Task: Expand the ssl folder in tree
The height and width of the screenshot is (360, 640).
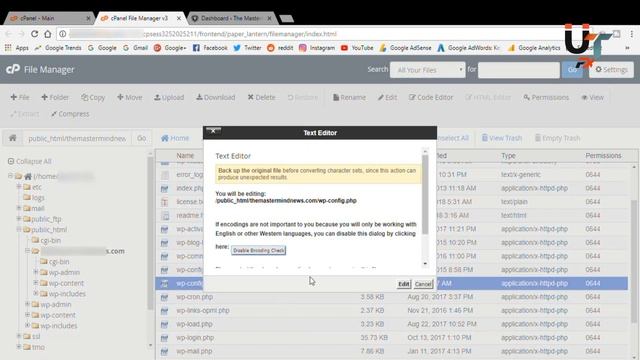Action: point(19,336)
